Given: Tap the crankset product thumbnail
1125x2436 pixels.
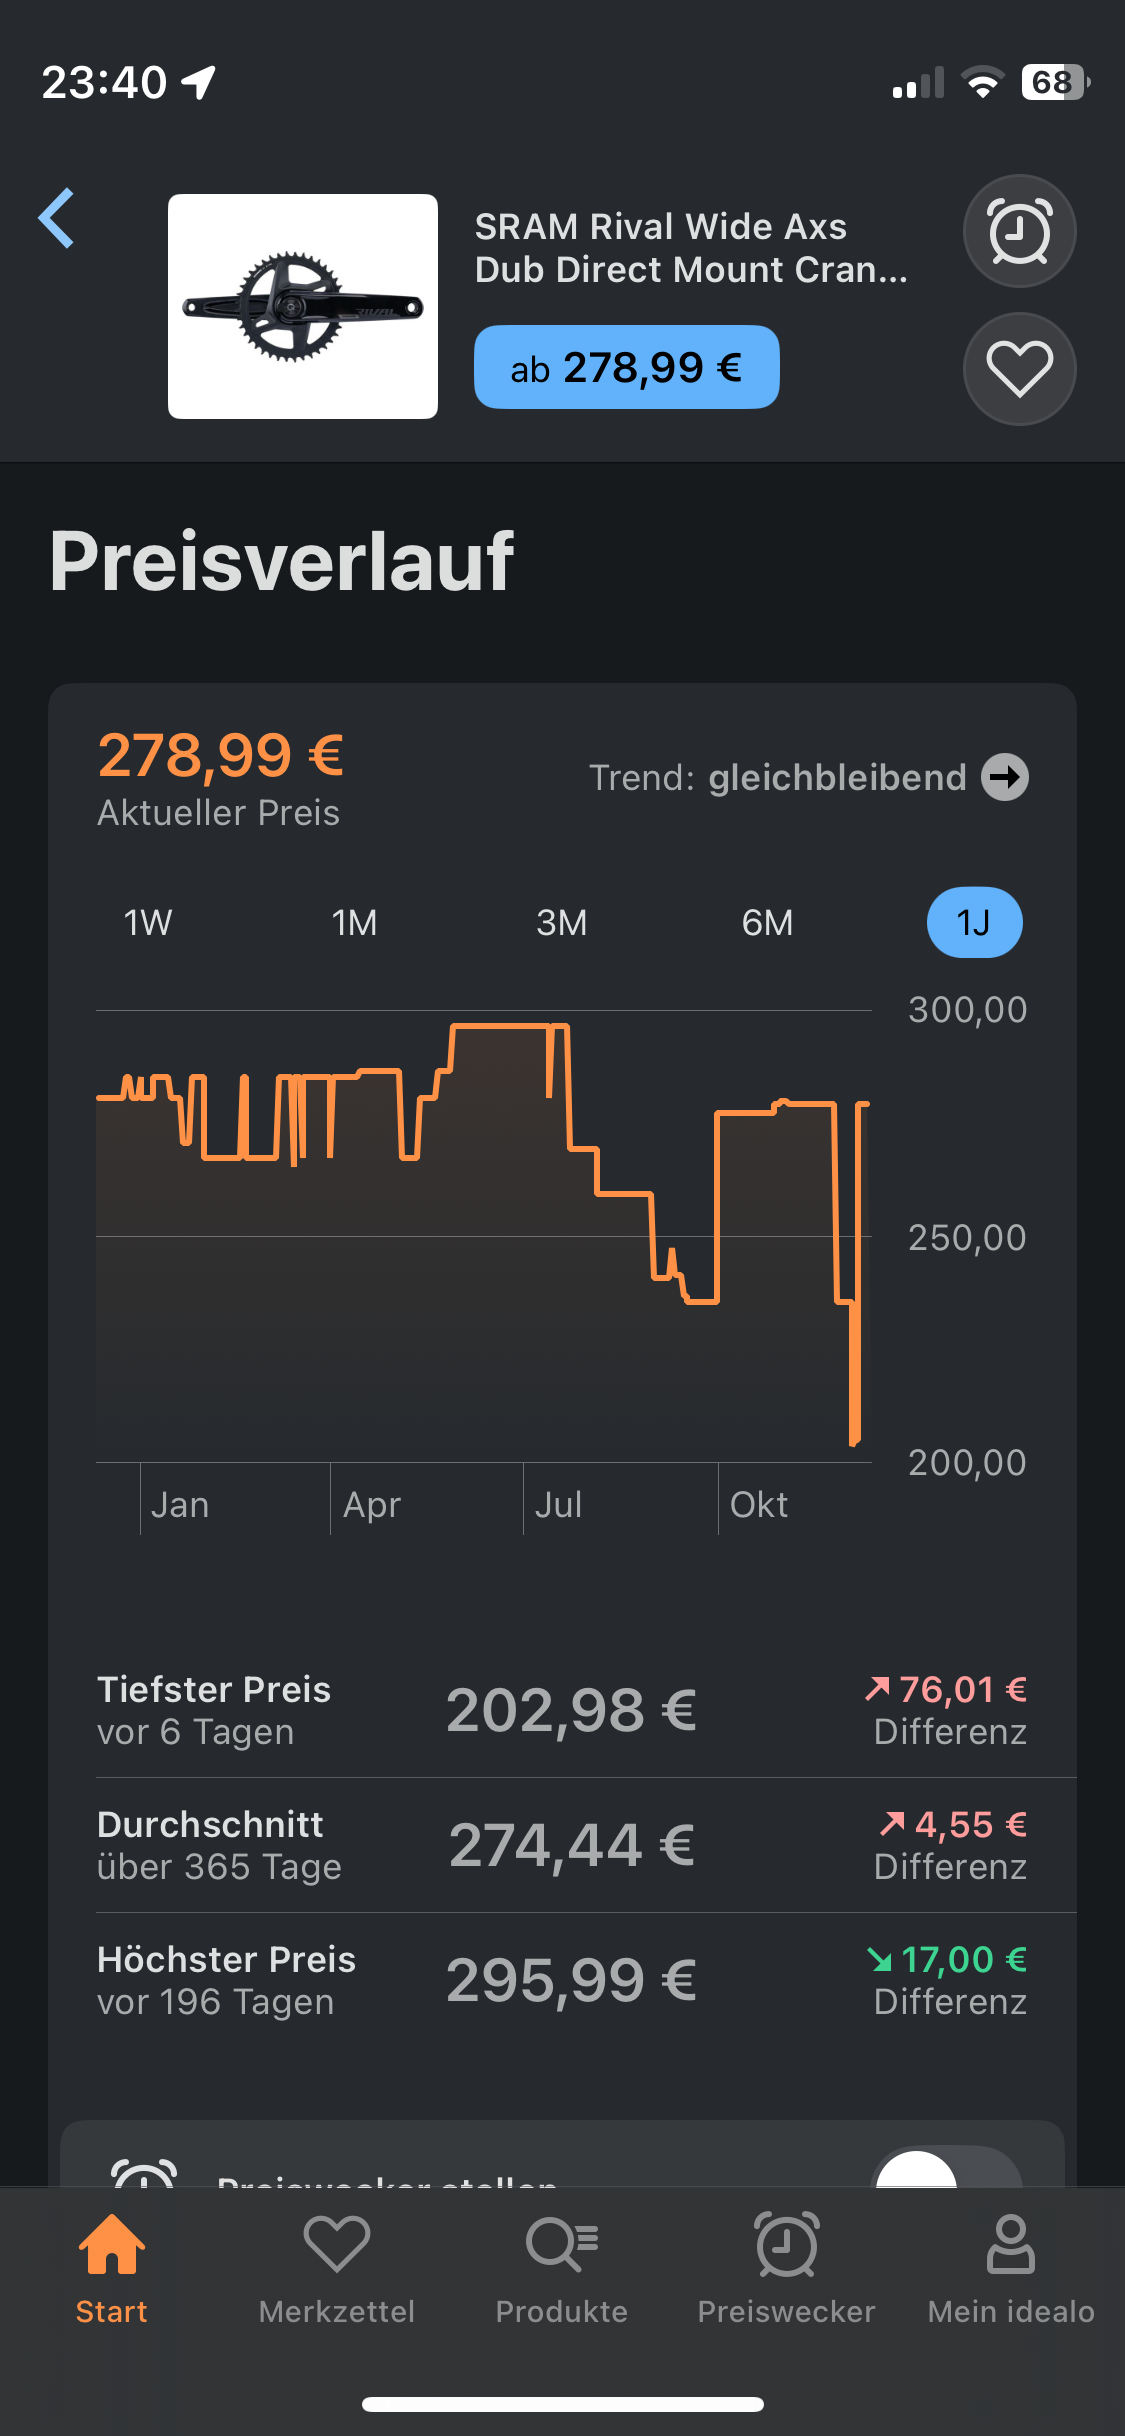Looking at the screenshot, I should click(x=303, y=306).
